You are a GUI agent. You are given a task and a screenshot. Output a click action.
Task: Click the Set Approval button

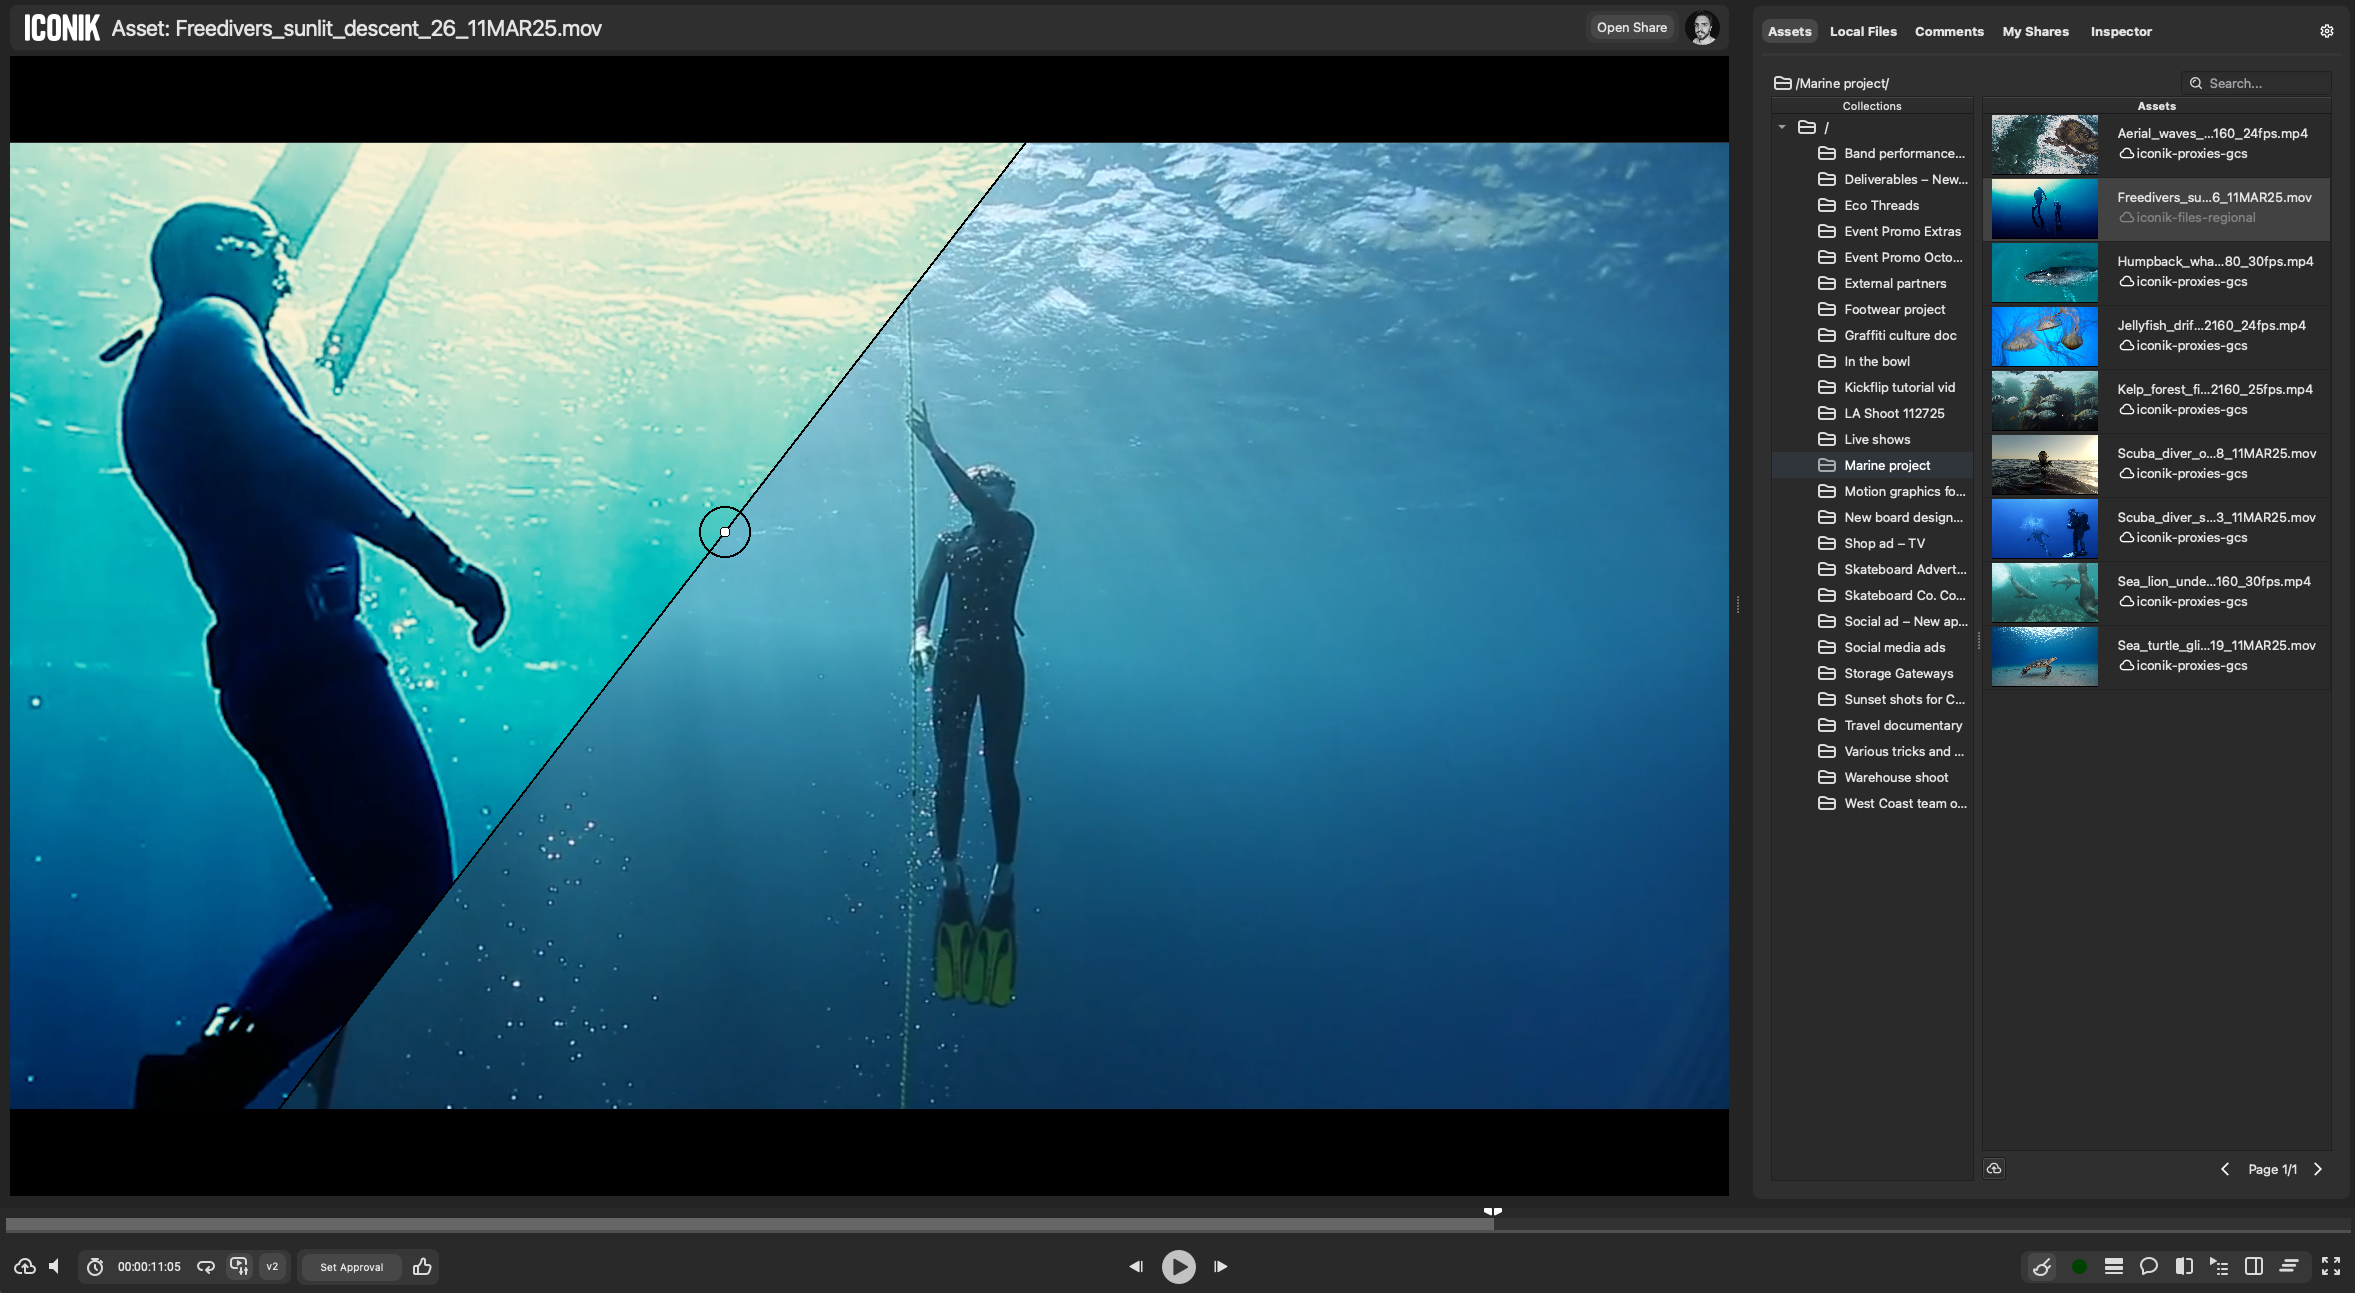(351, 1267)
